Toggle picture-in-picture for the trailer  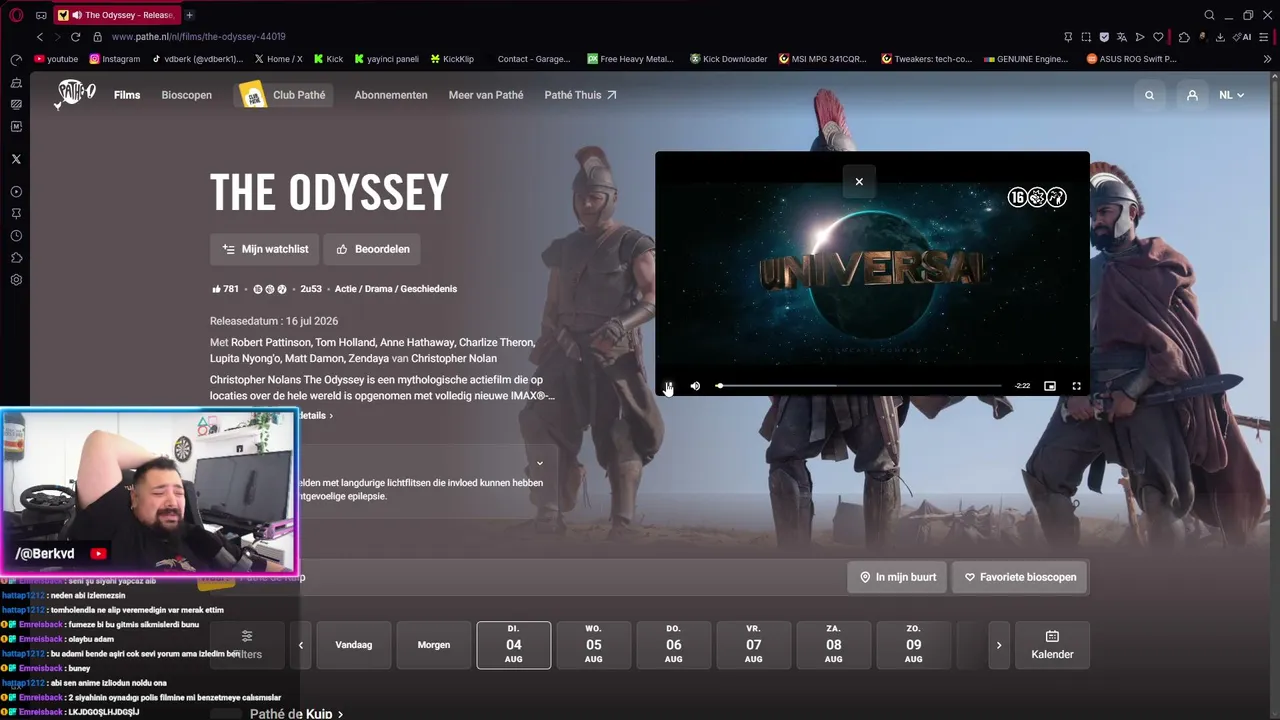[x=1050, y=386]
